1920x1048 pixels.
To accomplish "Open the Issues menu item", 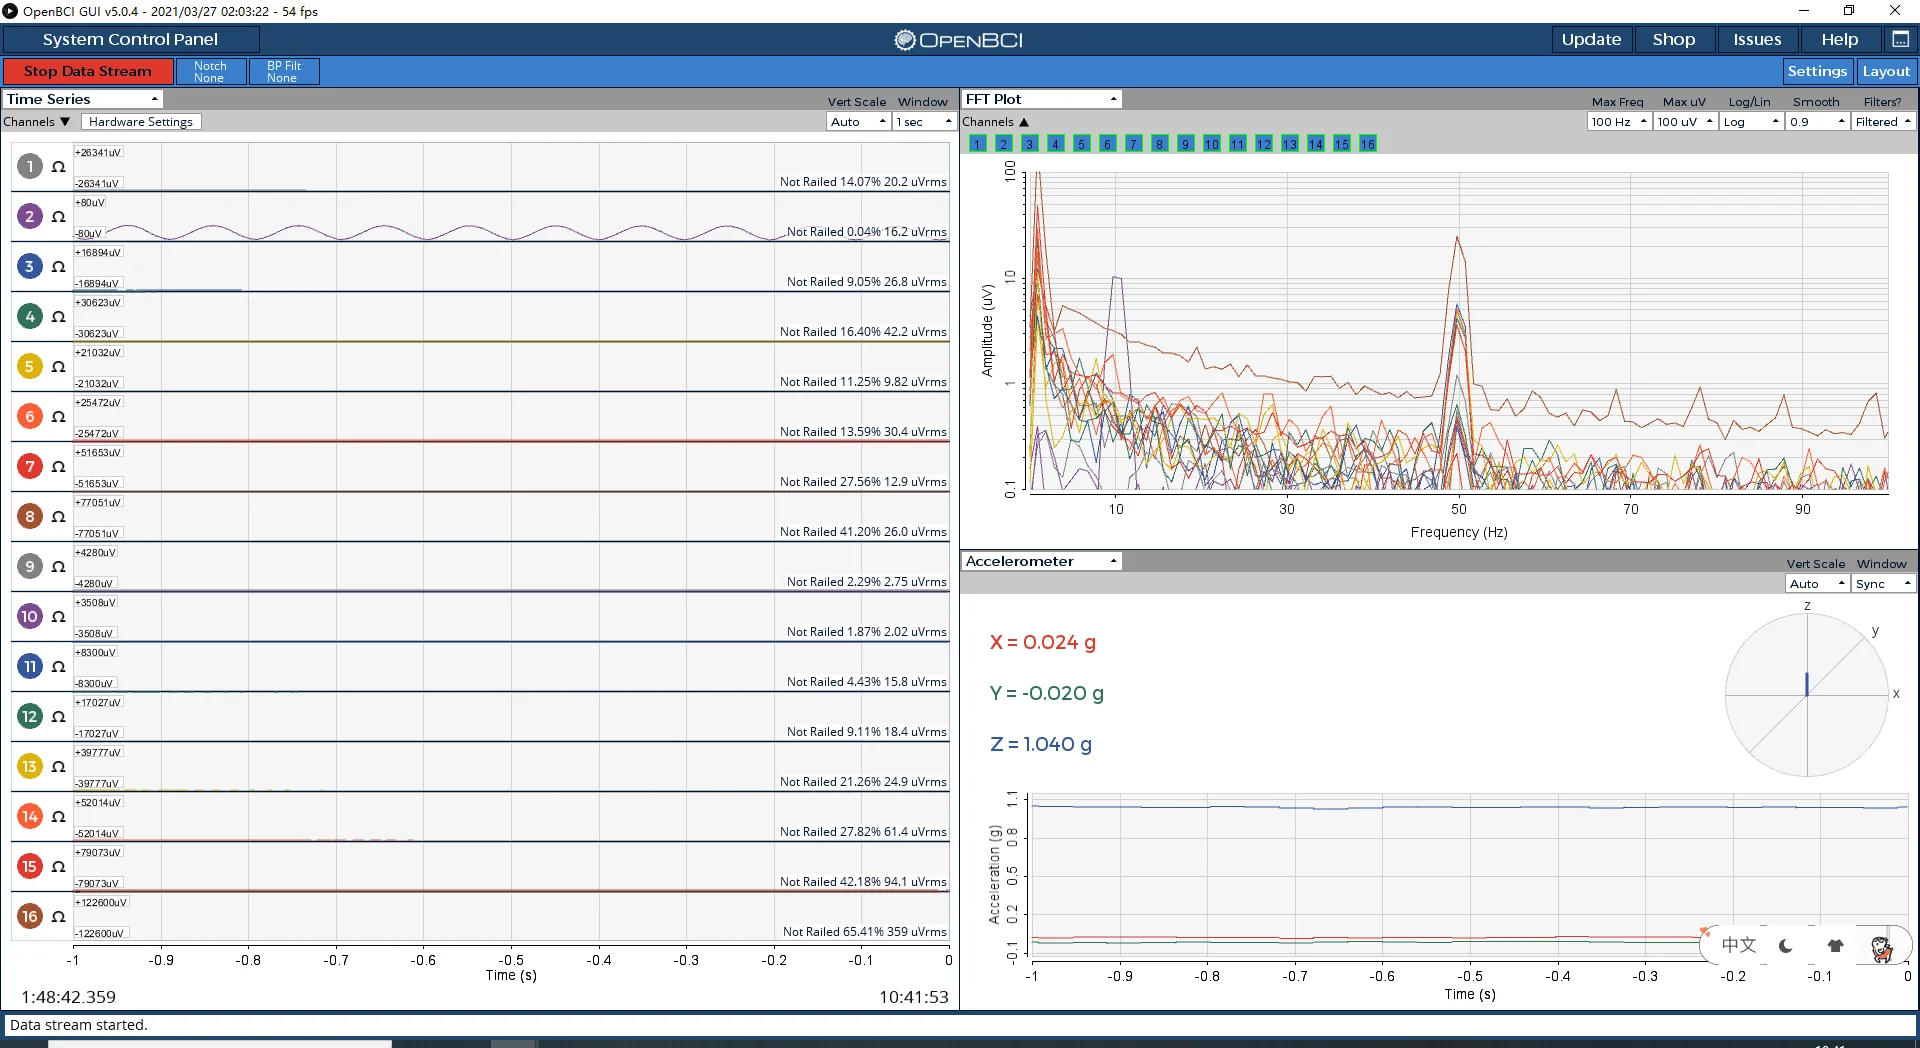I will [1756, 39].
